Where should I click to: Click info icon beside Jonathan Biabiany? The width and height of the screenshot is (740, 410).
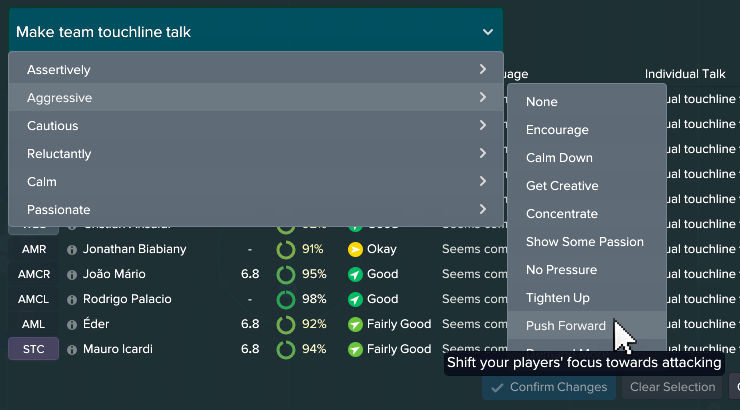pos(72,249)
